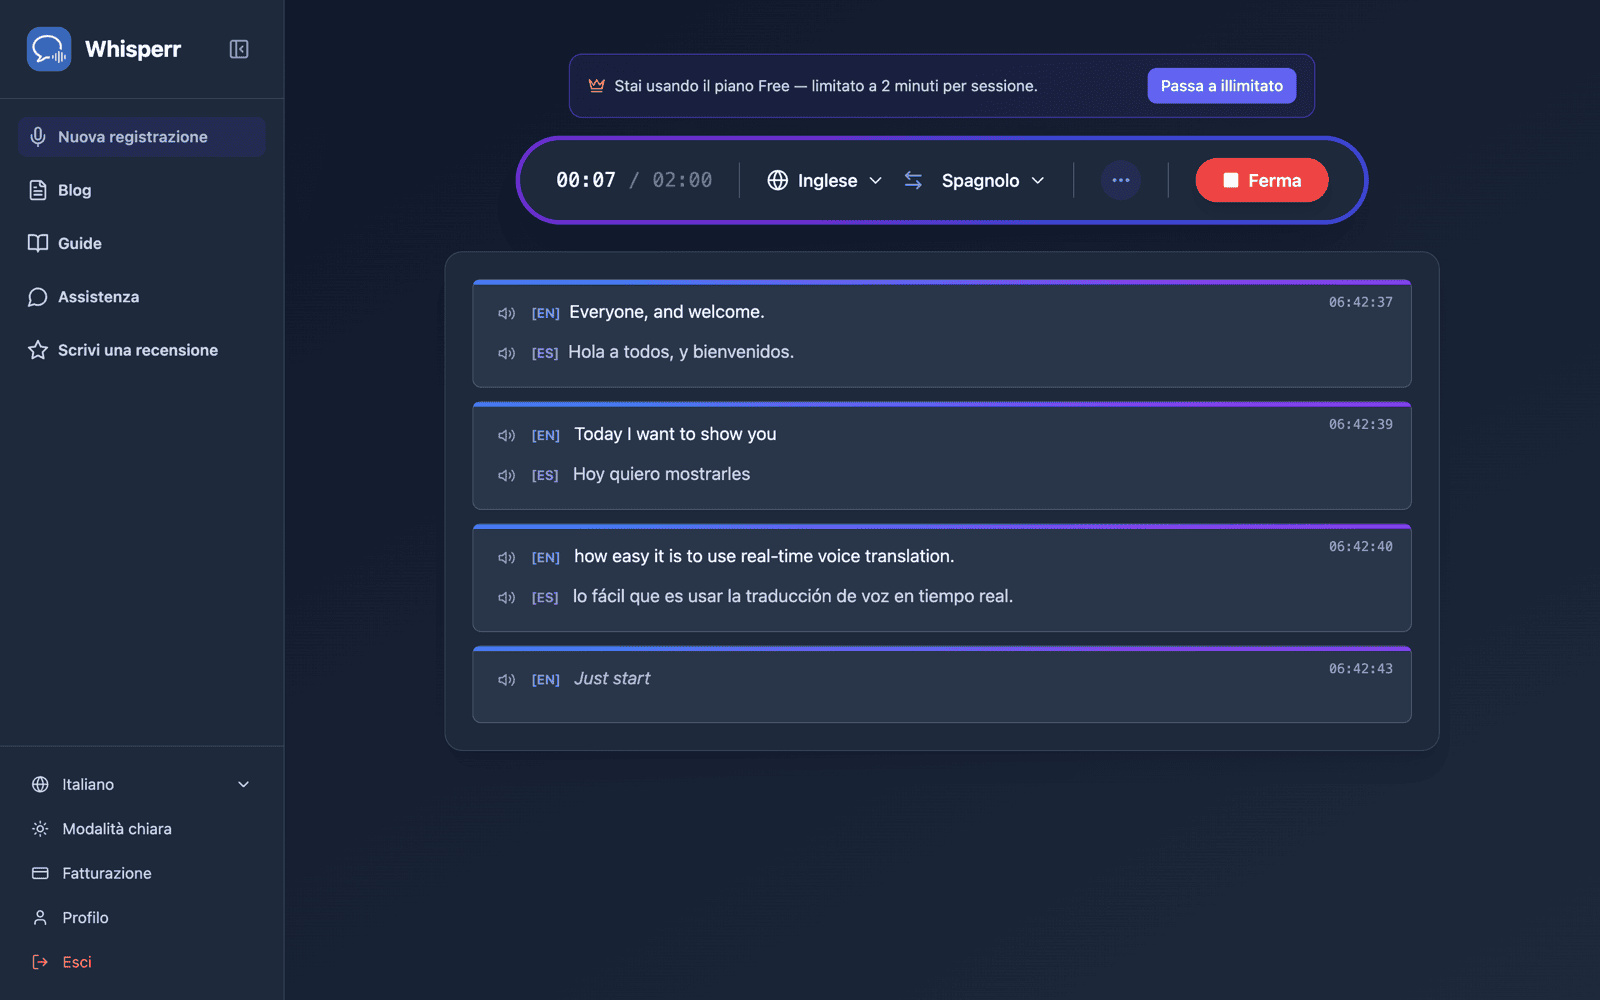1600x1000 pixels.
Task: Log out with Esci
Action: pos(141,962)
